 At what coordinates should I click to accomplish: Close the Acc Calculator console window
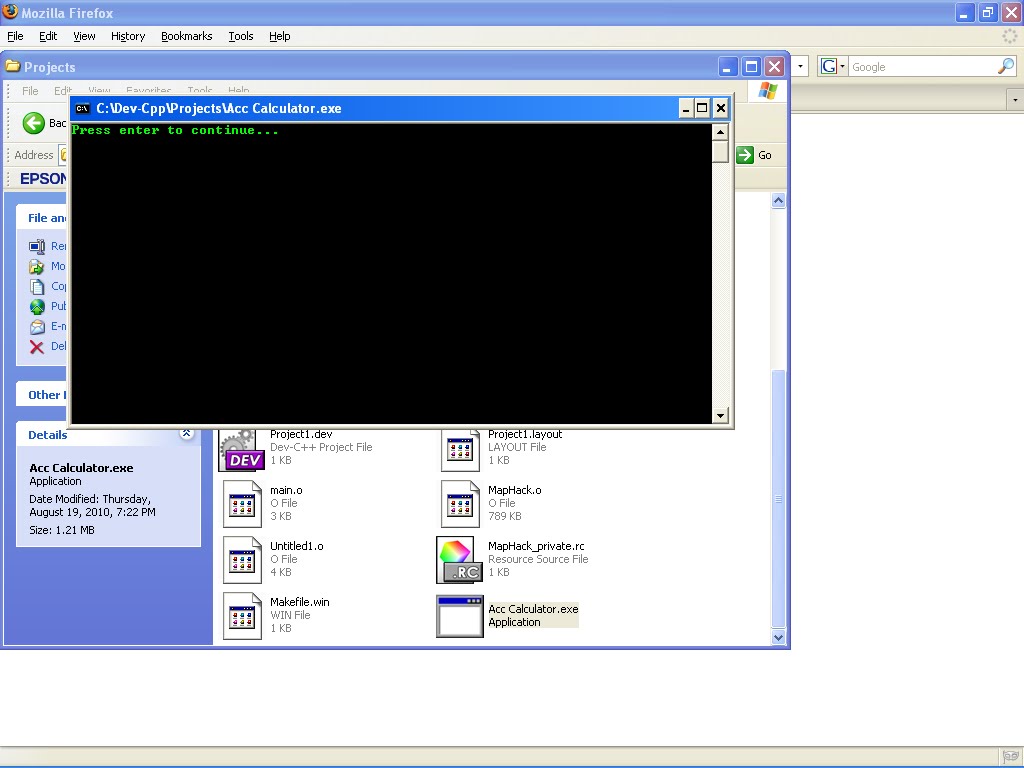click(x=720, y=108)
